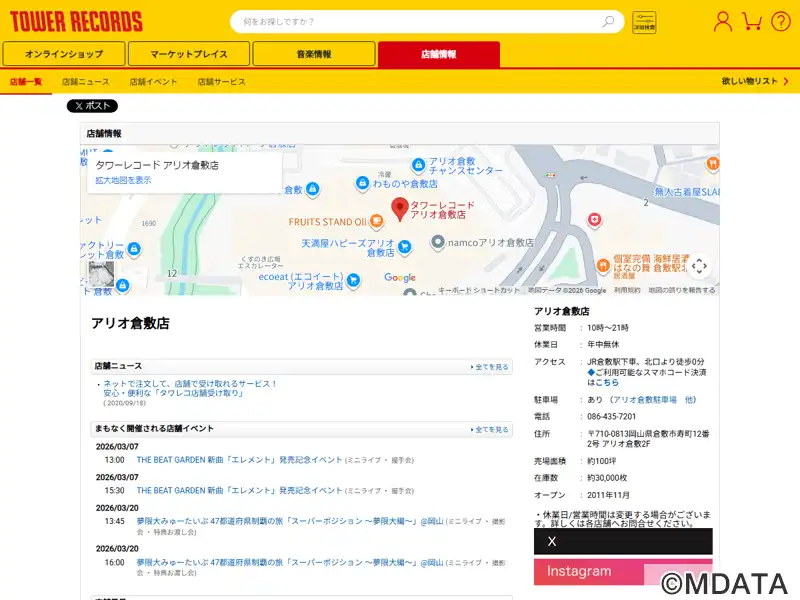Viewport: 800px width, 600px height.
Task: Click the map camera controls compass icon
Action: (x=699, y=266)
